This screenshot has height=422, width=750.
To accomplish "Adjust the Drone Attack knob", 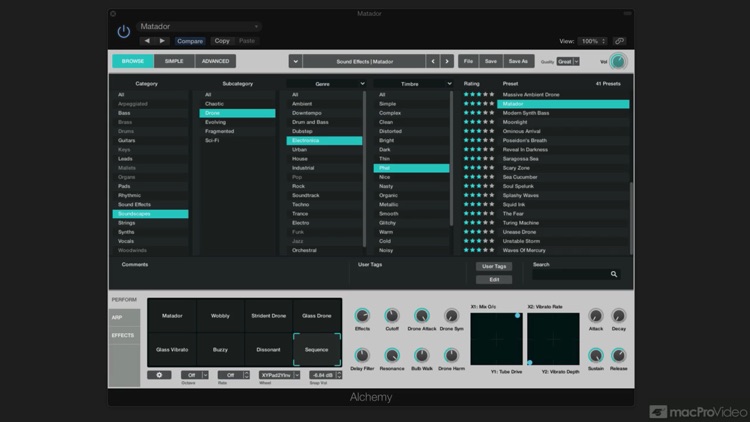I will point(421,316).
